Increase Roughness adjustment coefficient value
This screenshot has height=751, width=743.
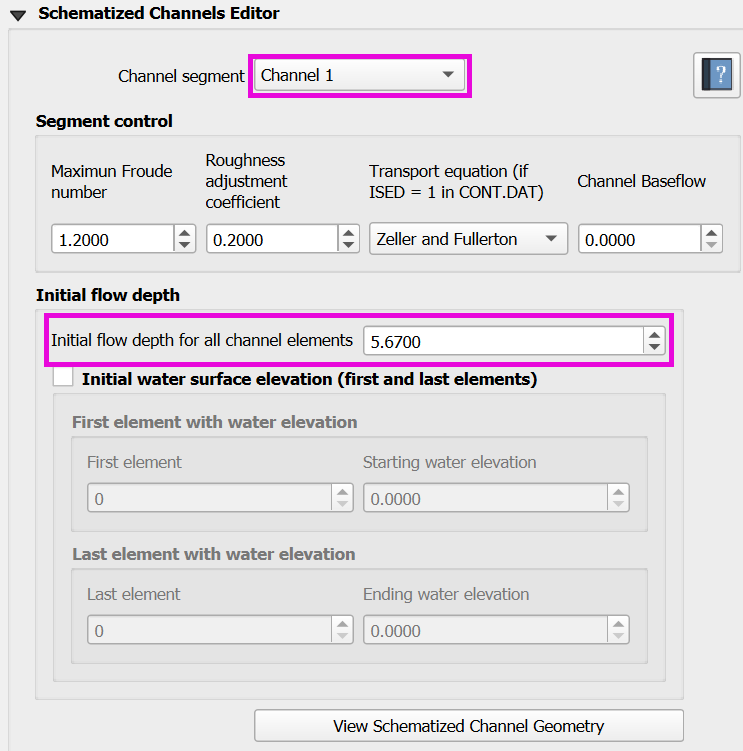[348, 233]
